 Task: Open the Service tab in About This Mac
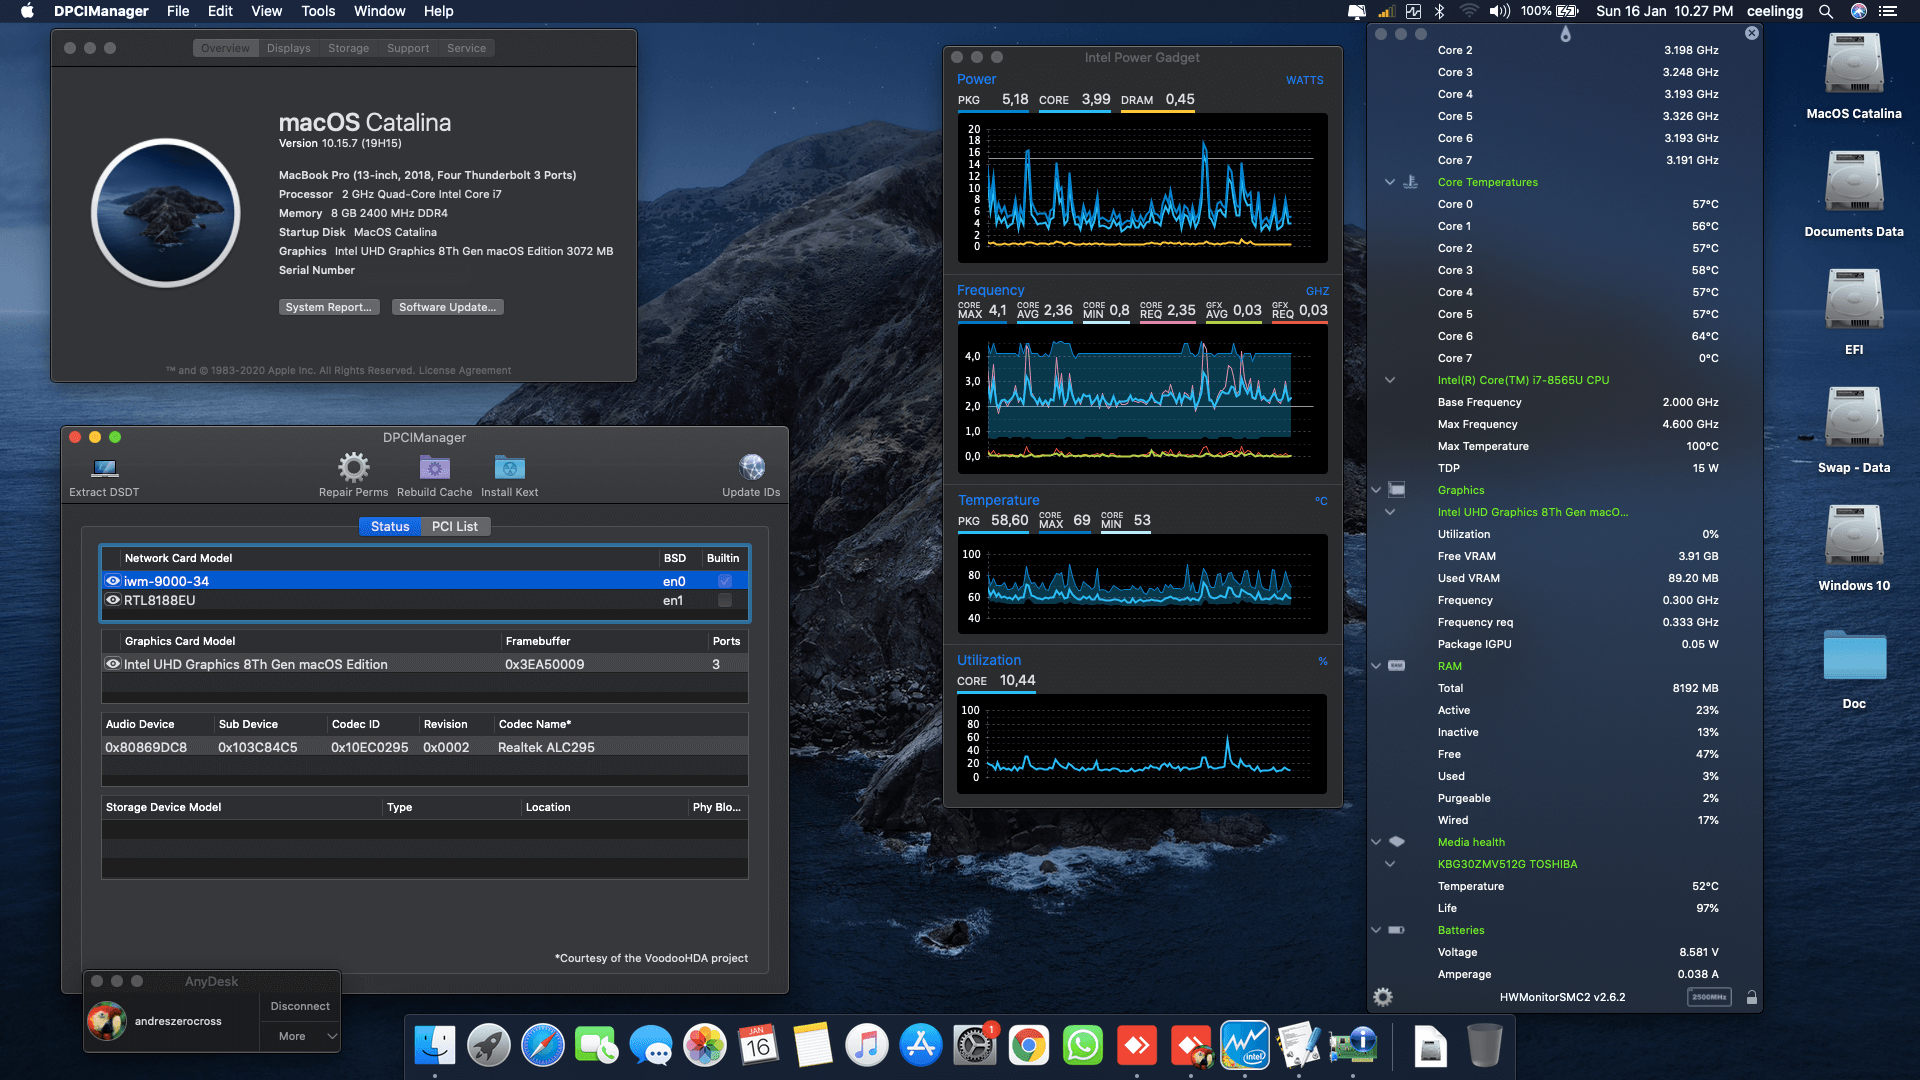466,48
